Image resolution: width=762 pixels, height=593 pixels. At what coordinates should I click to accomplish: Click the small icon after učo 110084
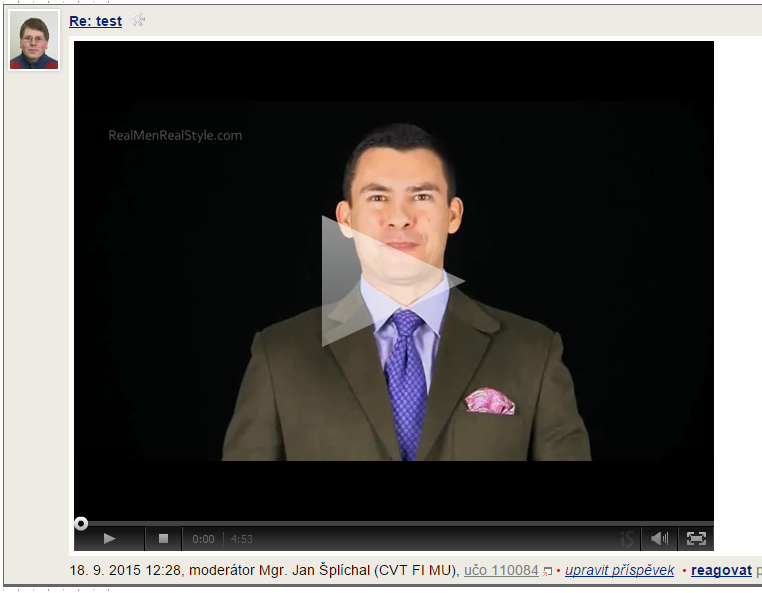click(x=547, y=571)
